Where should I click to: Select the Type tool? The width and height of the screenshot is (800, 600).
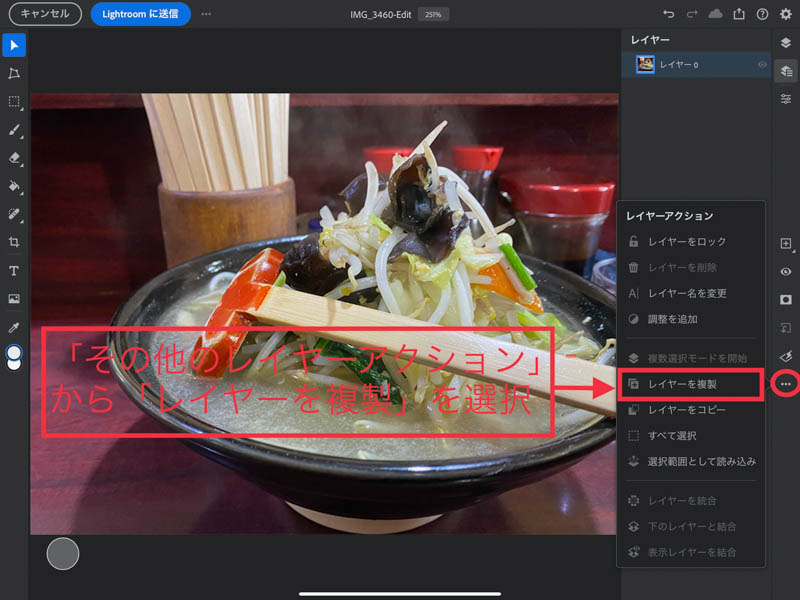[14, 270]
